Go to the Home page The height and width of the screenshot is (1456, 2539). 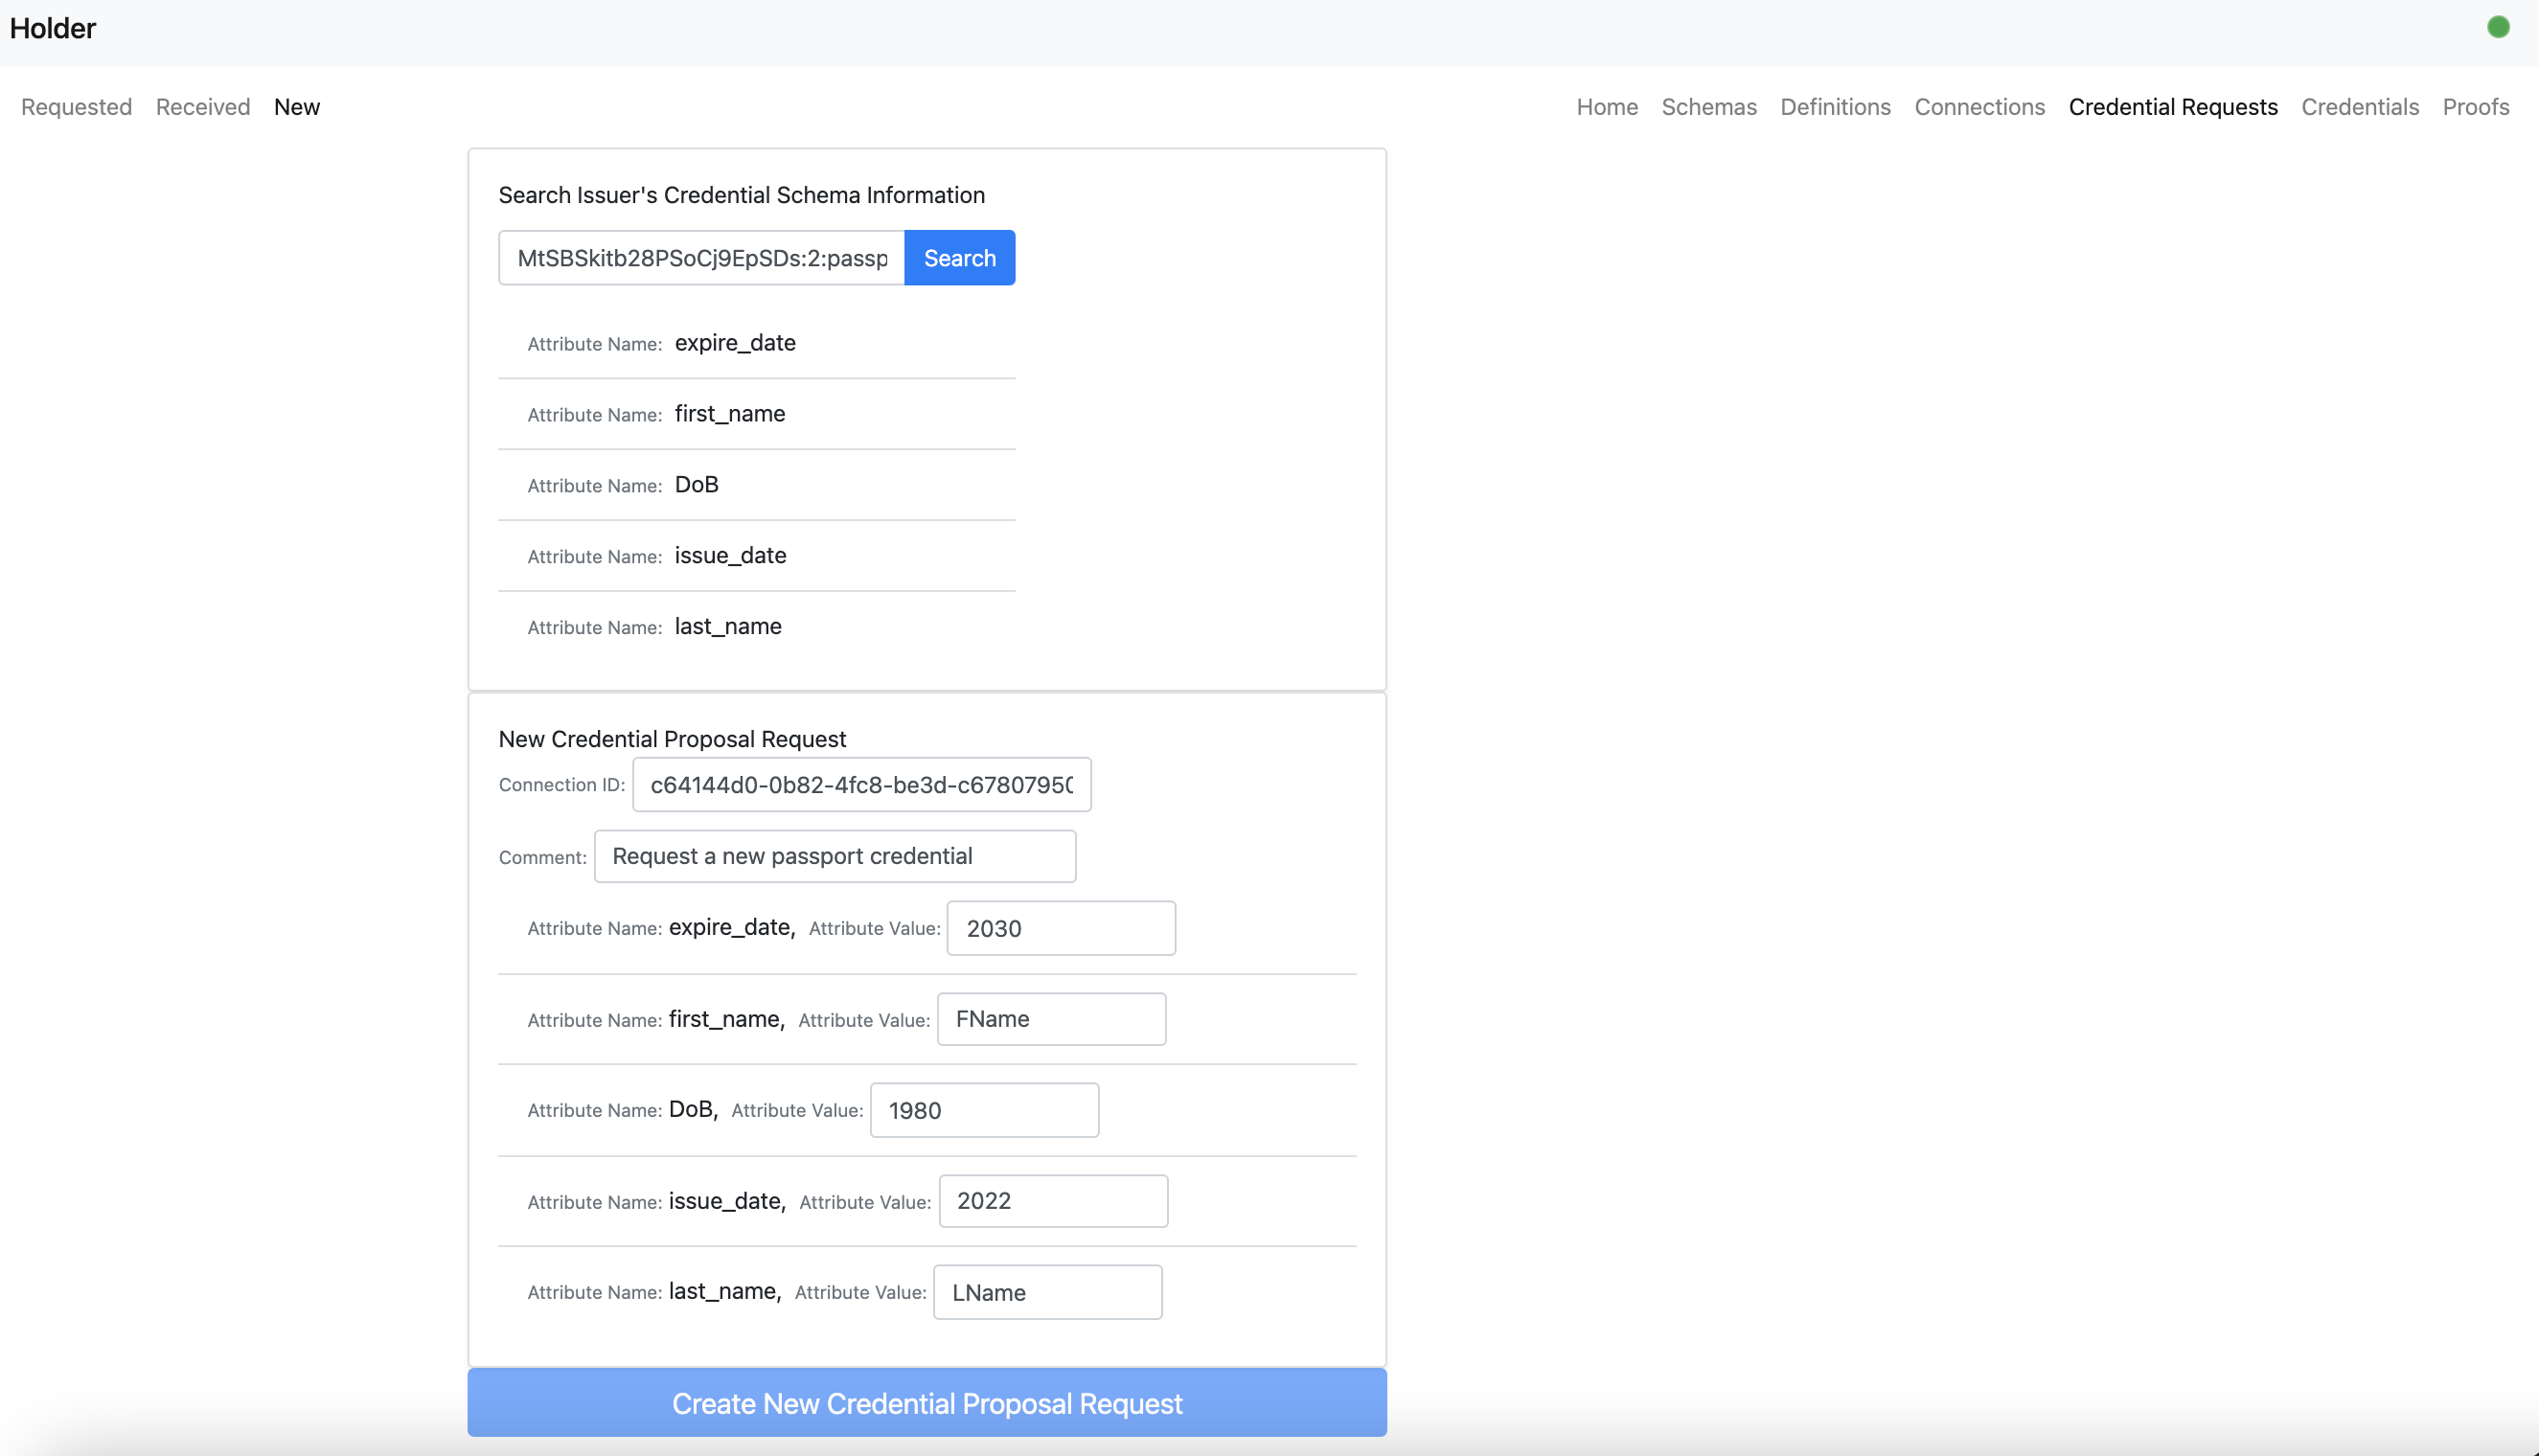pos(1606,107)
